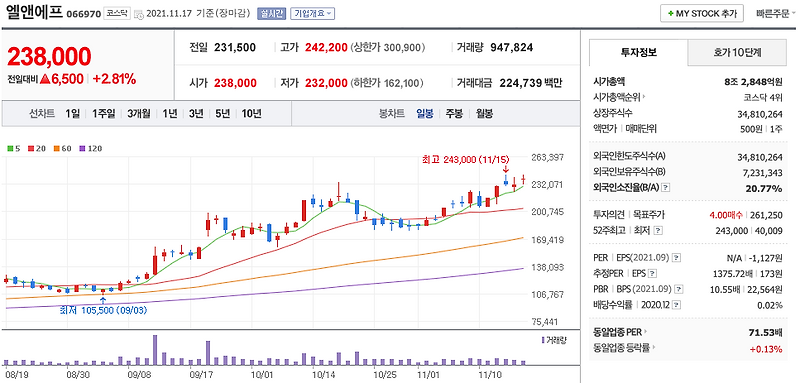Select the 1일 line chart period
Image resolution: width=800 pixels, height=383 pixels.
[x=72, y=114]
